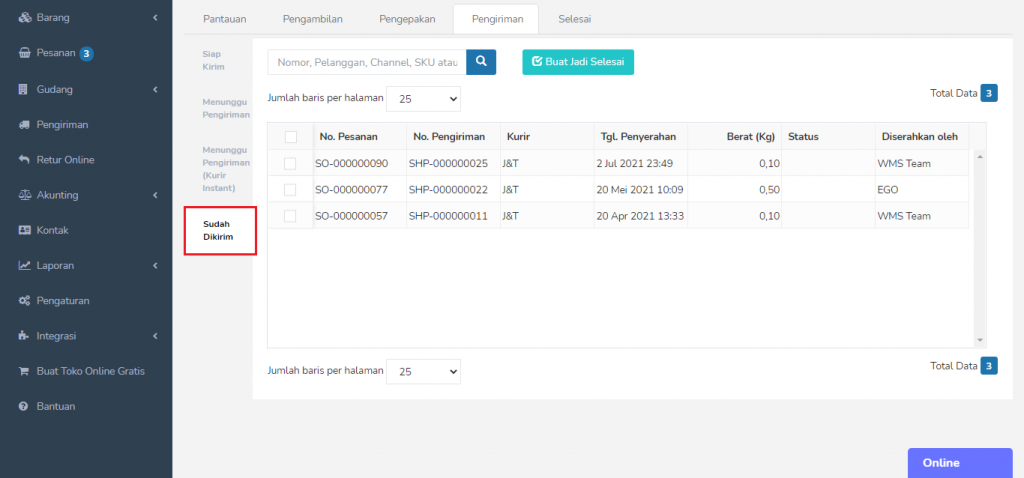Click the Akunting balance scale icon
The height and width of the screenshot is (478, 1024).
(25, 195)
